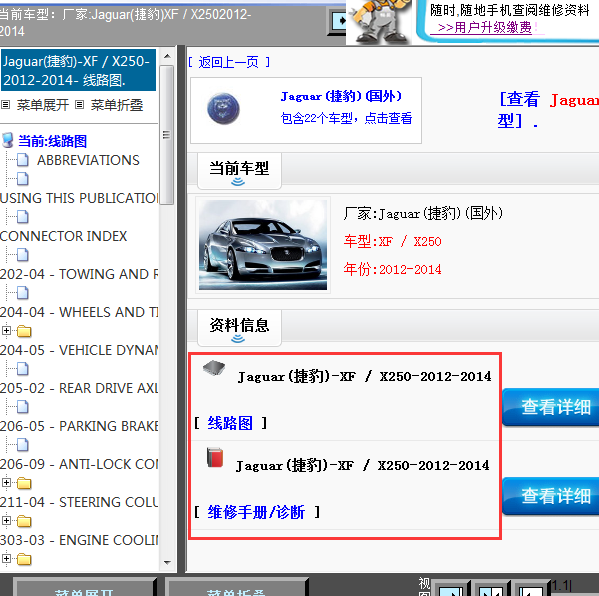Open 202-04 TOWING AND entry
Screen dimensions: 599x596
point(79,274)
